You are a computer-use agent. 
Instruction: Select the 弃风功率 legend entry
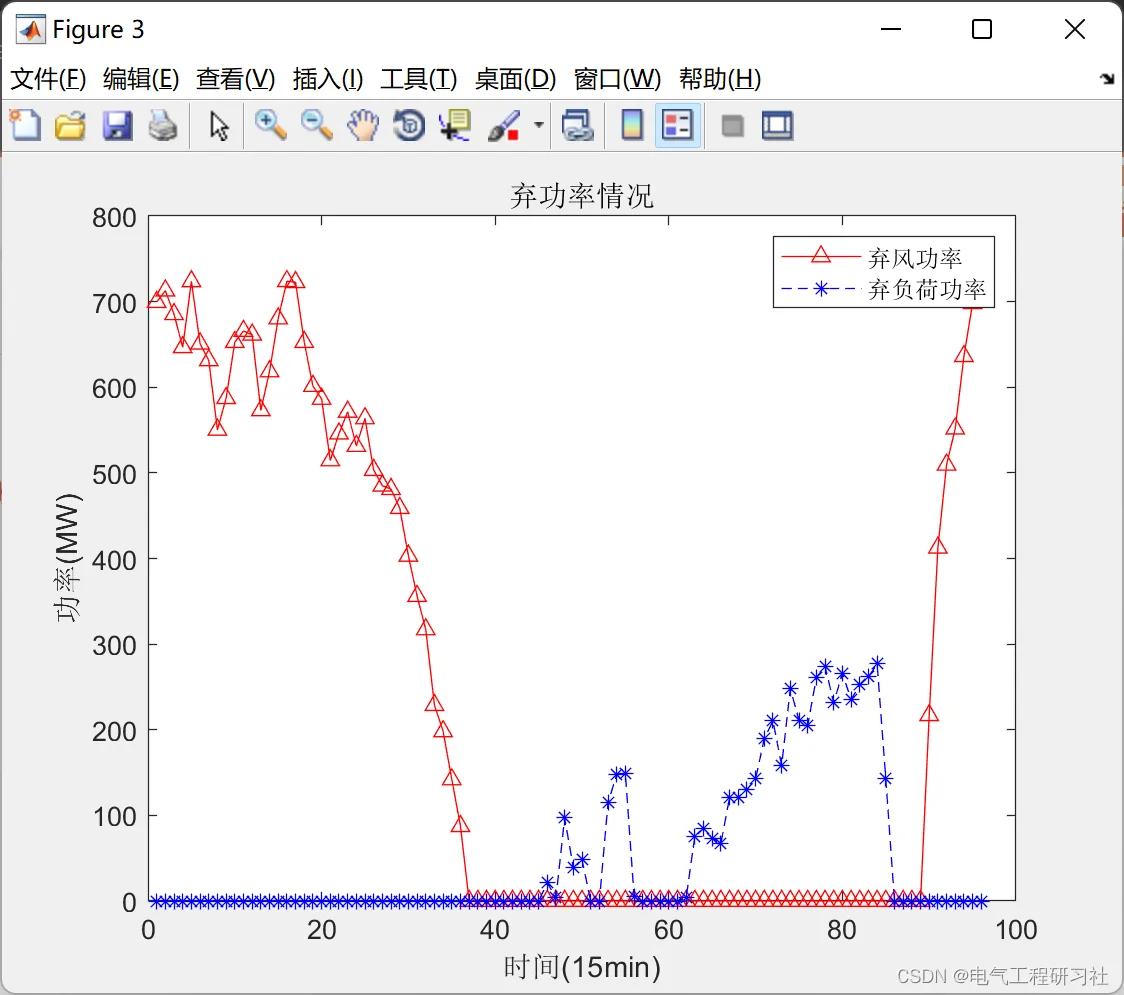pos(914,257)
